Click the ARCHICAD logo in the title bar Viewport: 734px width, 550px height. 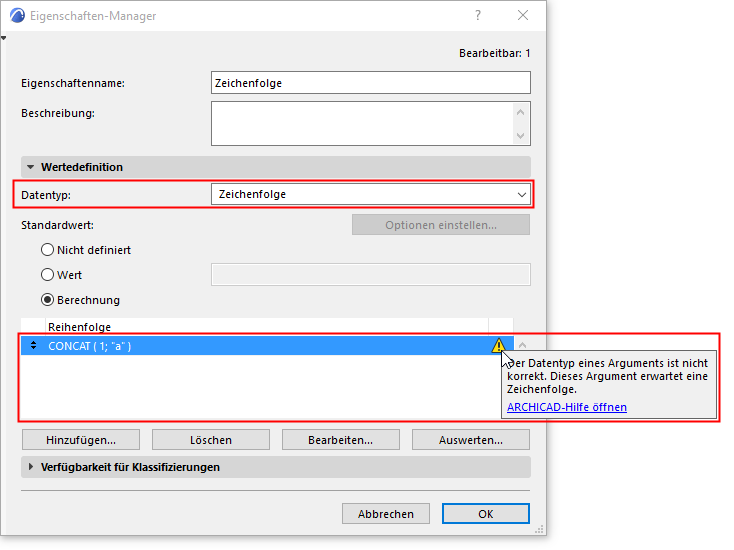(x=17, y=15)
